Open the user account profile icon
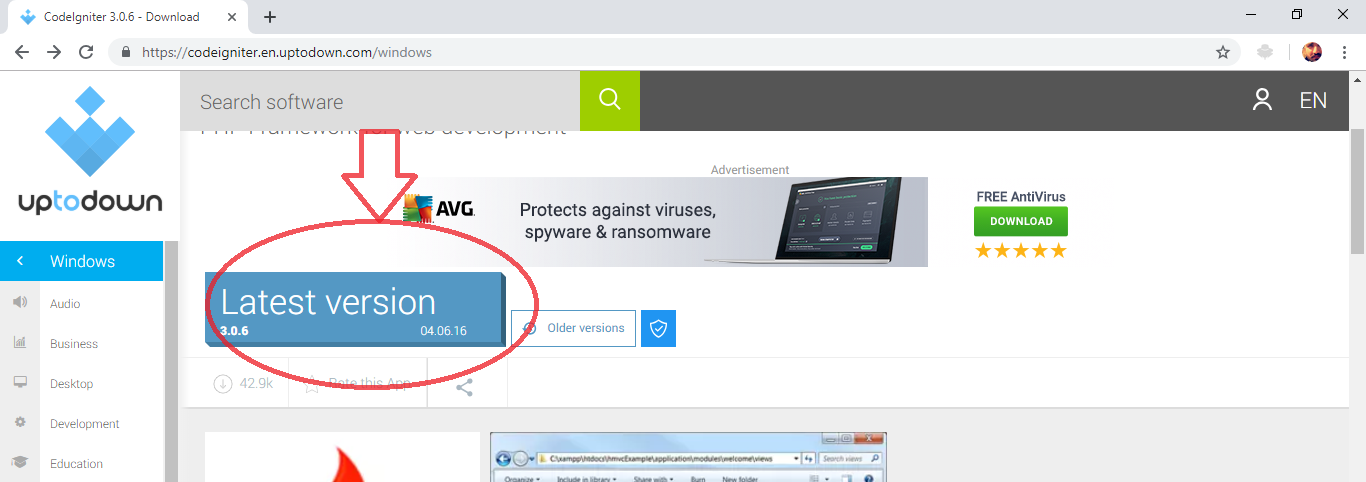Viewport: 1366px width, 482px height. [x=1262, y=100]
